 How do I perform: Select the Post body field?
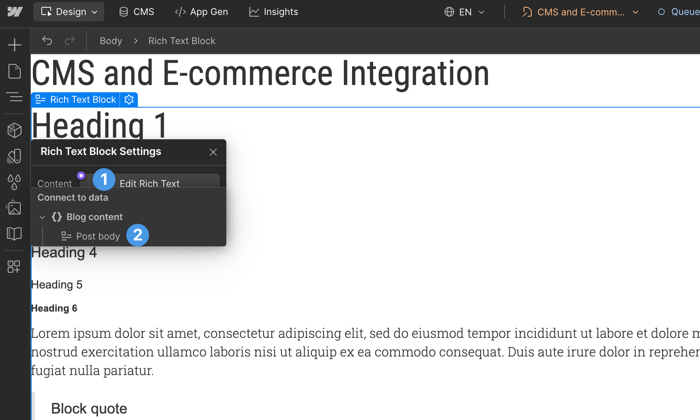pos(97,236)
